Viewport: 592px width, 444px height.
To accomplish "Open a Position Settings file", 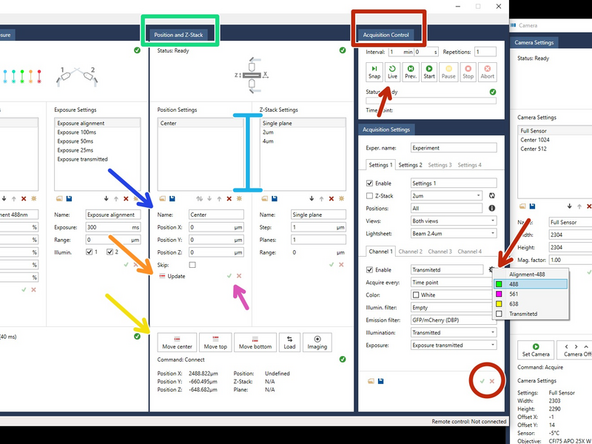I will [x=162, y=199].
